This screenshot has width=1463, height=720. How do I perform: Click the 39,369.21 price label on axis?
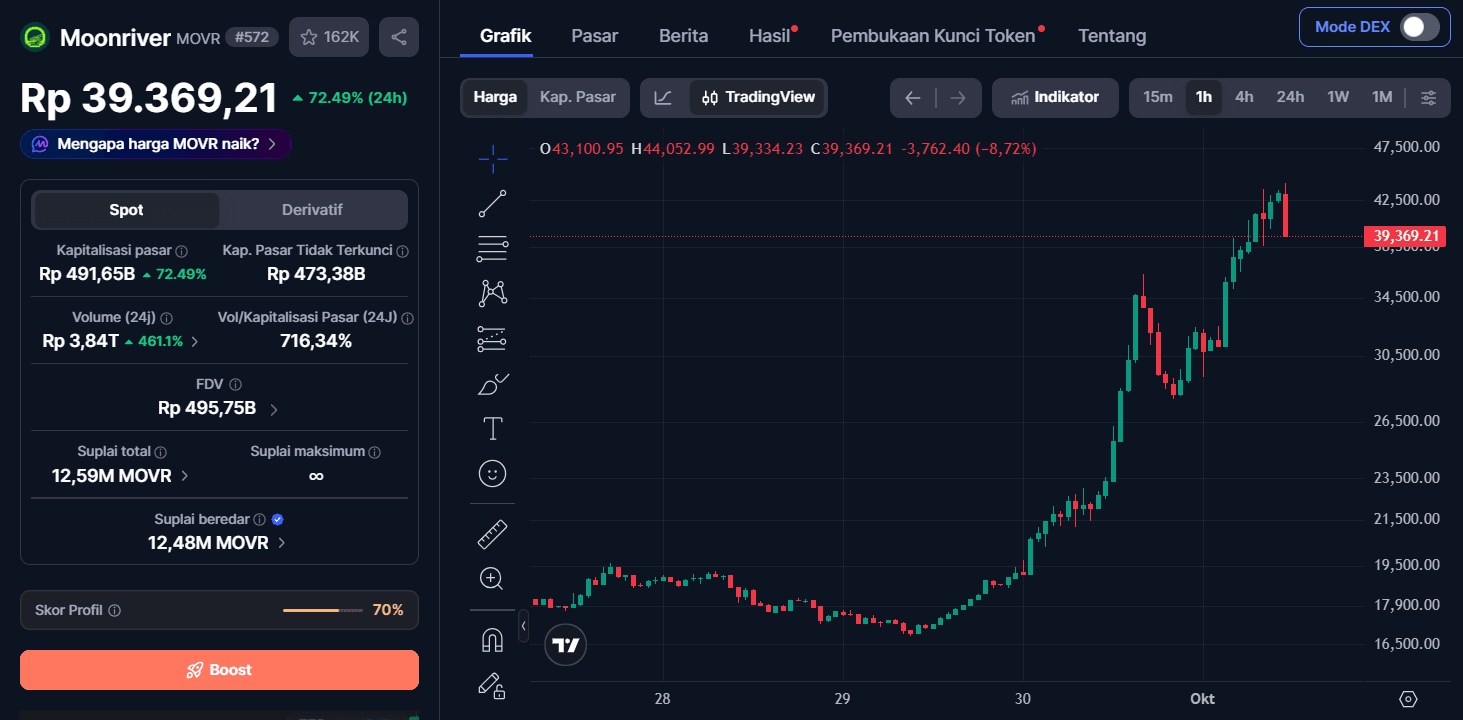pyautogui.click(x=1404, y=237)
